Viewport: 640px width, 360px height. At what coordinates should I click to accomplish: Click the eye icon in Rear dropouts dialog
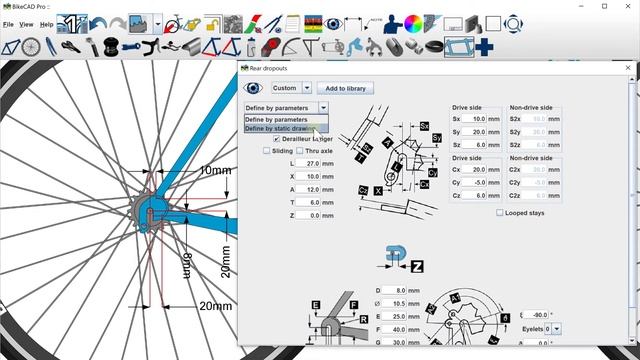253,88
